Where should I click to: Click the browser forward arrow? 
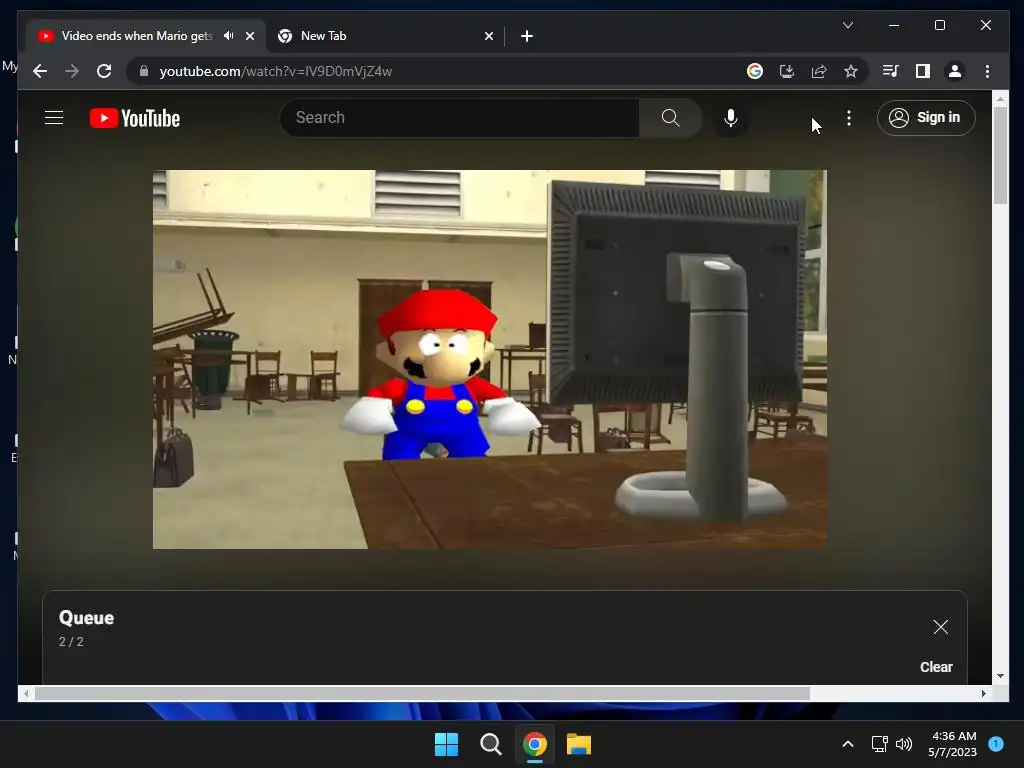[x=72, y=71]
